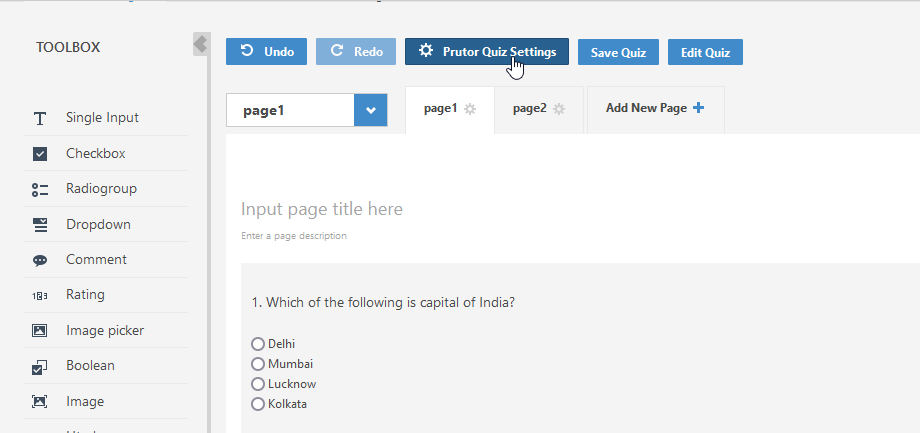This screenshot has height=433, width=920.
Task: Click the Single Input text icon
Action: pyautogui.click(x=40, y=119)
